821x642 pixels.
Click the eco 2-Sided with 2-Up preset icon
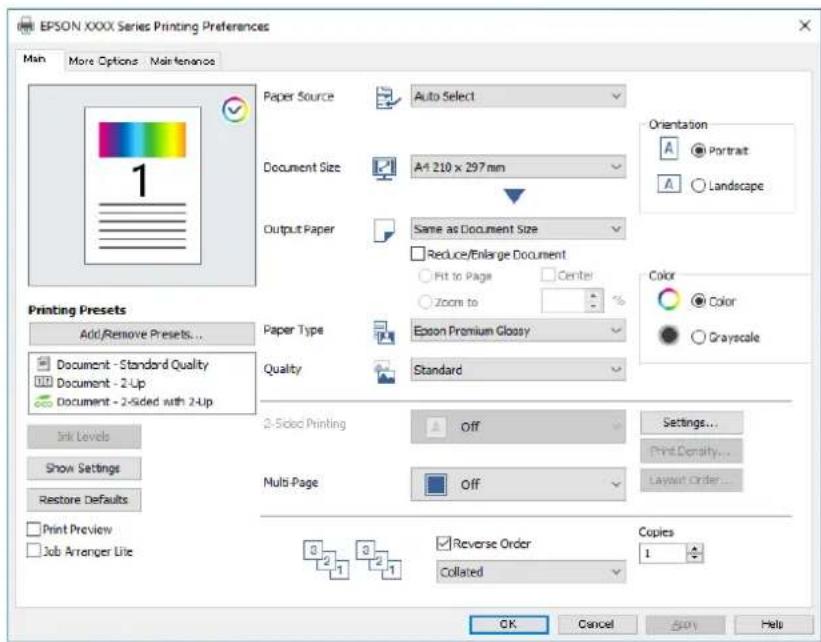click(x=43, y=402)
